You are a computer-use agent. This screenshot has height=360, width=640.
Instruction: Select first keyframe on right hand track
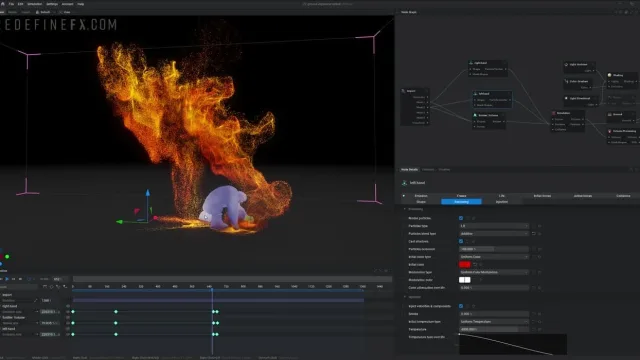click(x=73, y=312)
